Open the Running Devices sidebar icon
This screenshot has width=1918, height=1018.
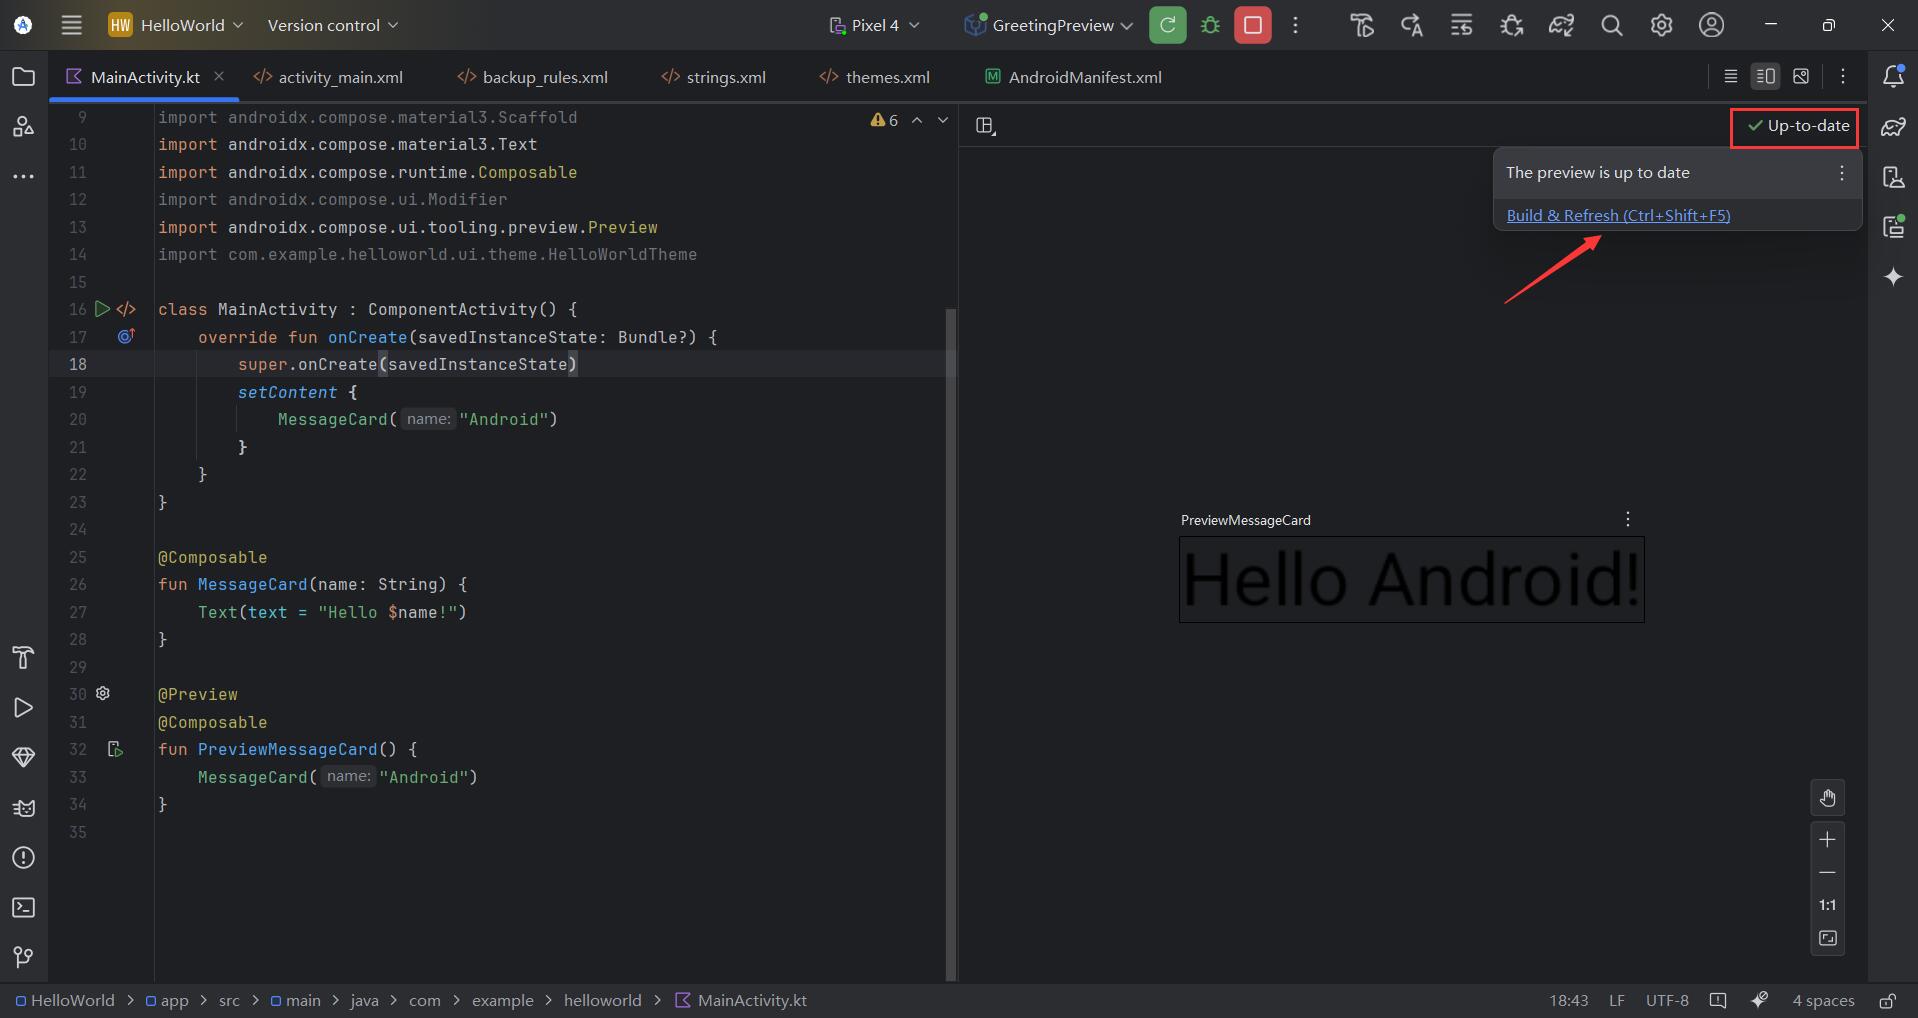point(1893,227)
